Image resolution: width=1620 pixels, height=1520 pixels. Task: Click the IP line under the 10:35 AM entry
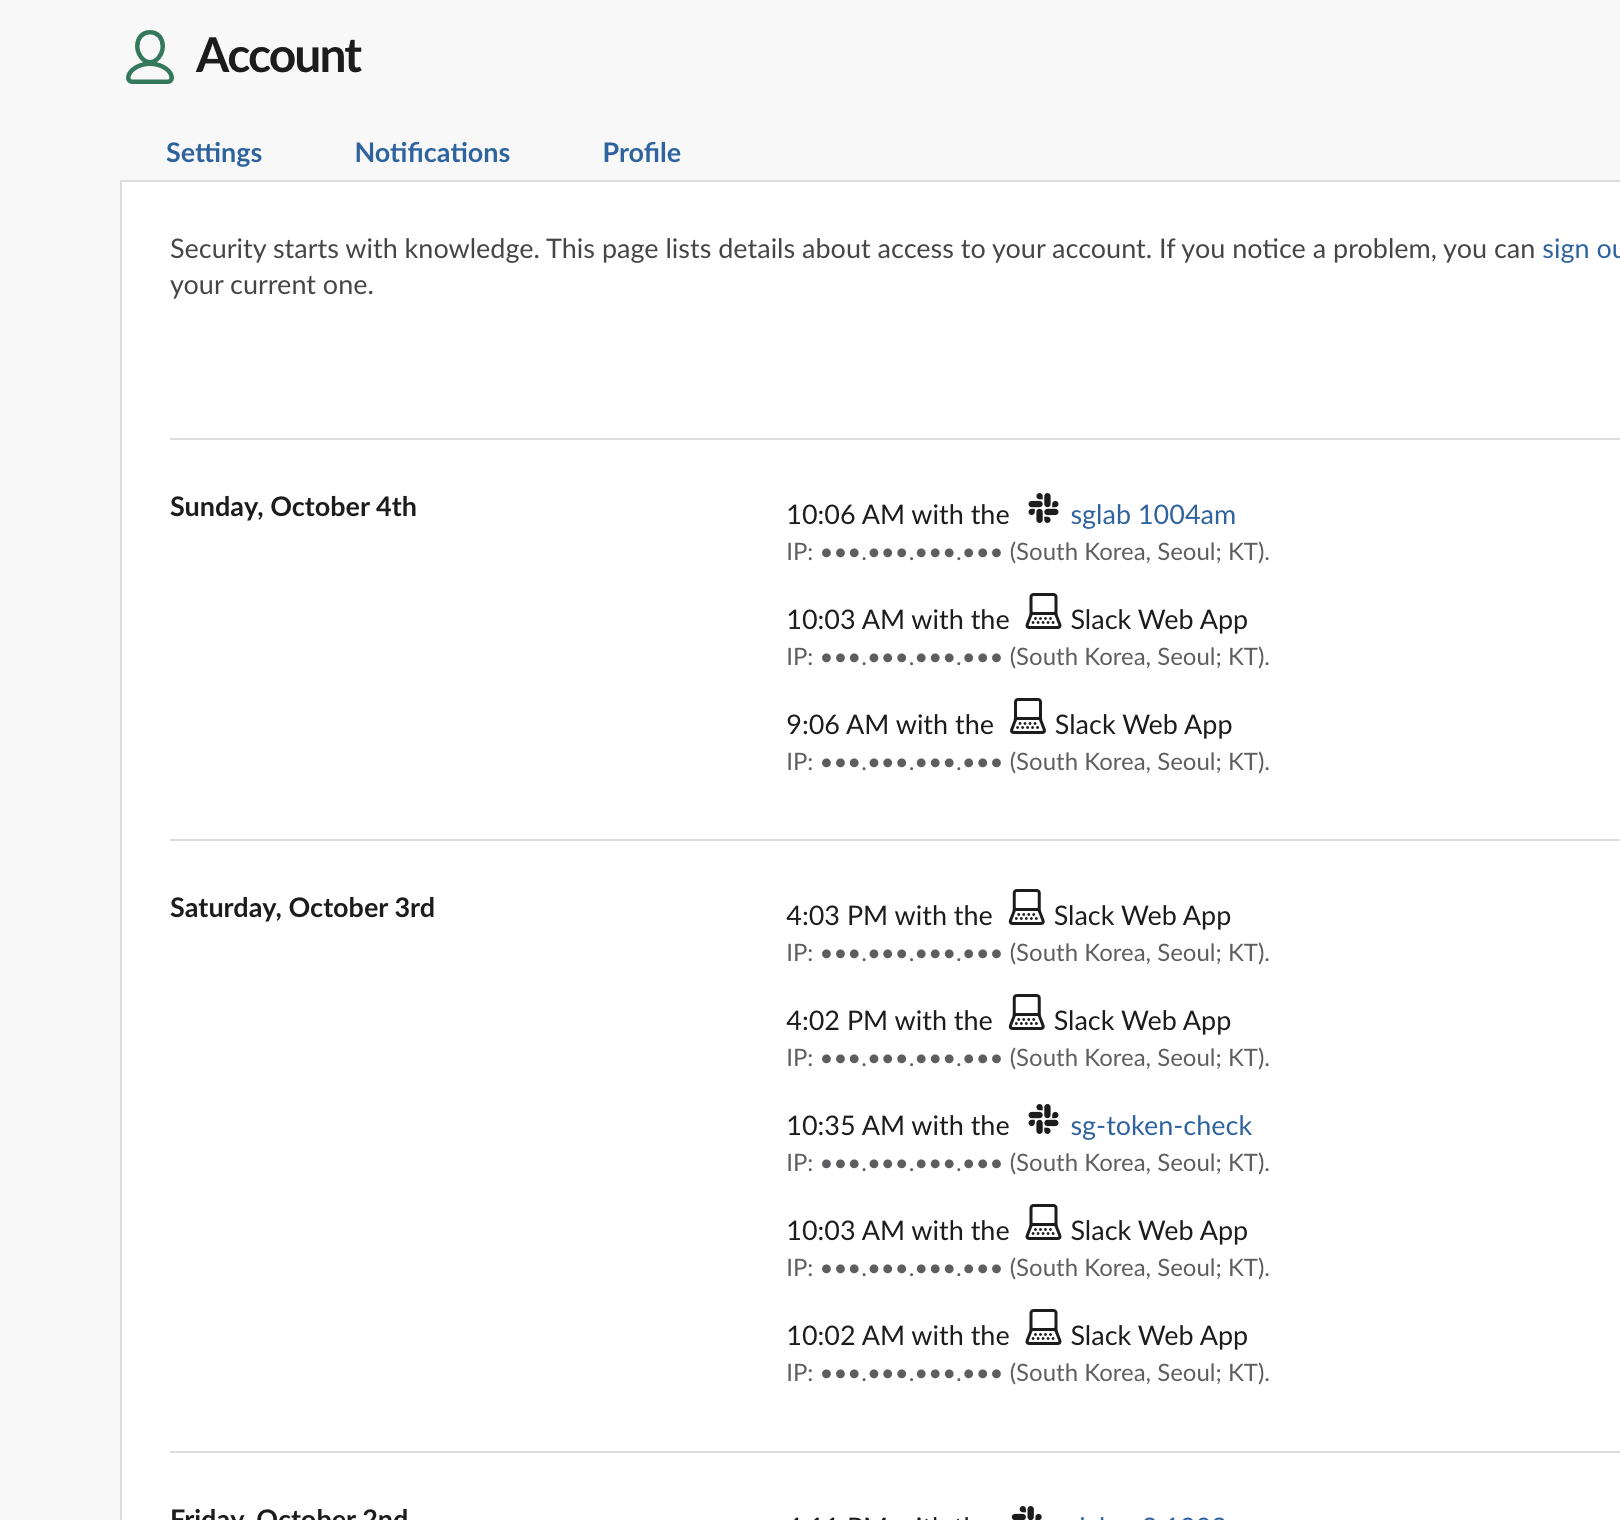point(1028,1163)
